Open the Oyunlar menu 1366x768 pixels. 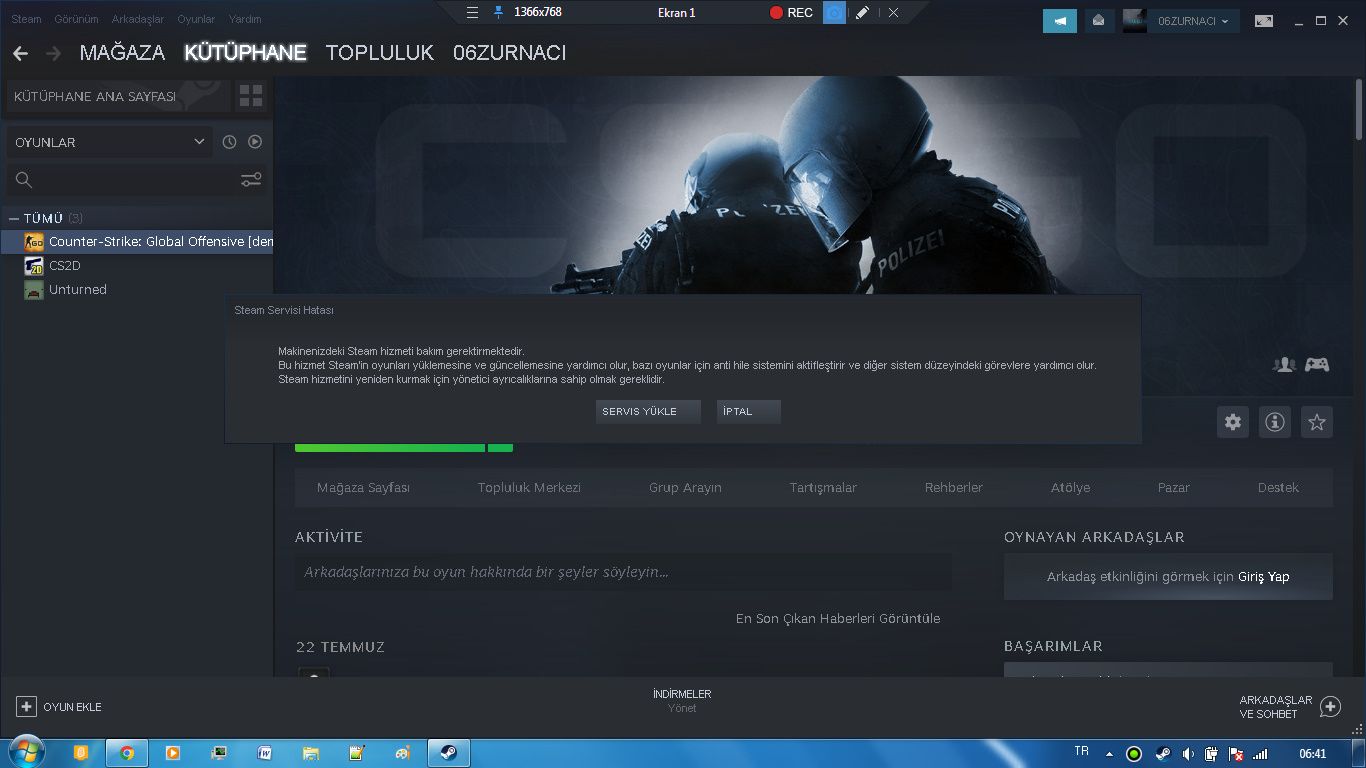[196, 19]
